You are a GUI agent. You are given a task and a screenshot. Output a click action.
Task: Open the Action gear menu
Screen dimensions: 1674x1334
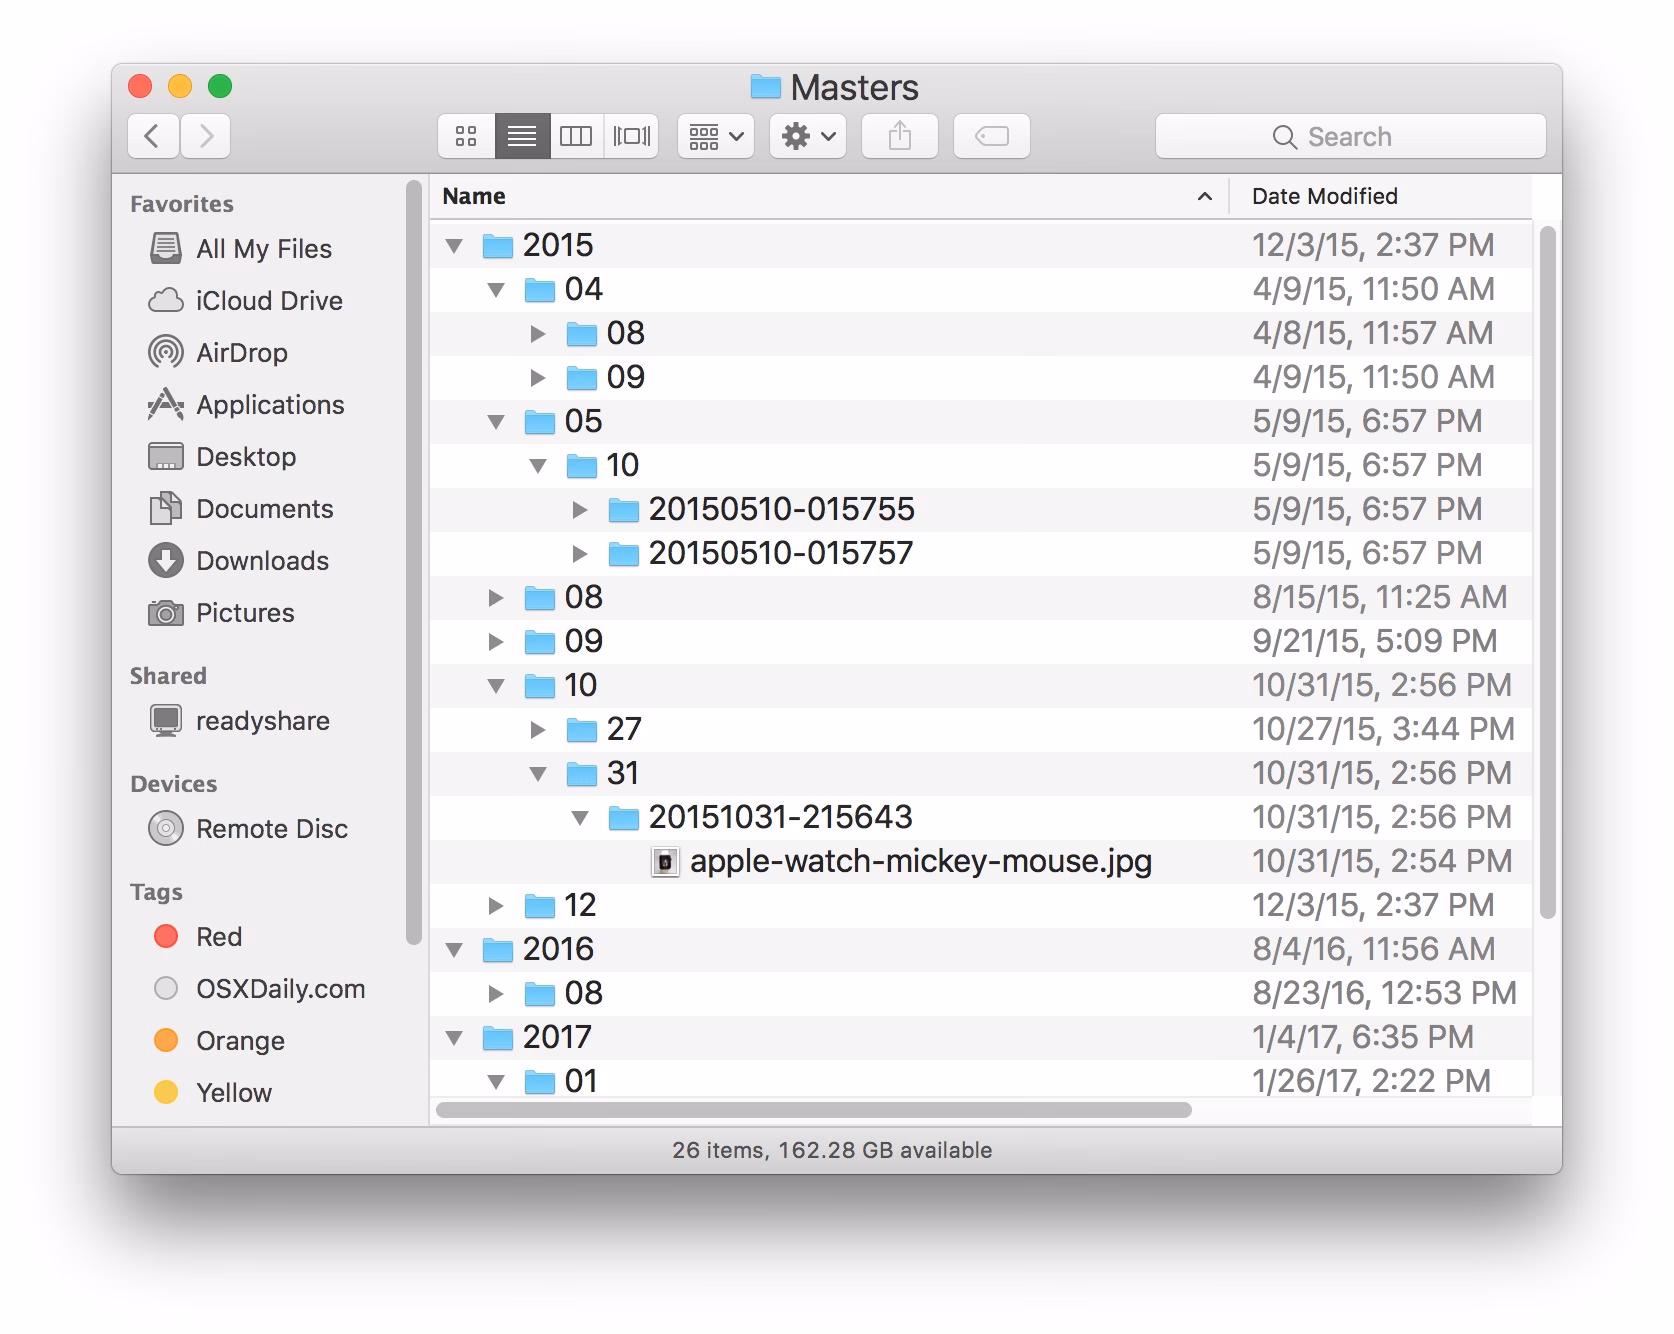click(x=806, y=136)
